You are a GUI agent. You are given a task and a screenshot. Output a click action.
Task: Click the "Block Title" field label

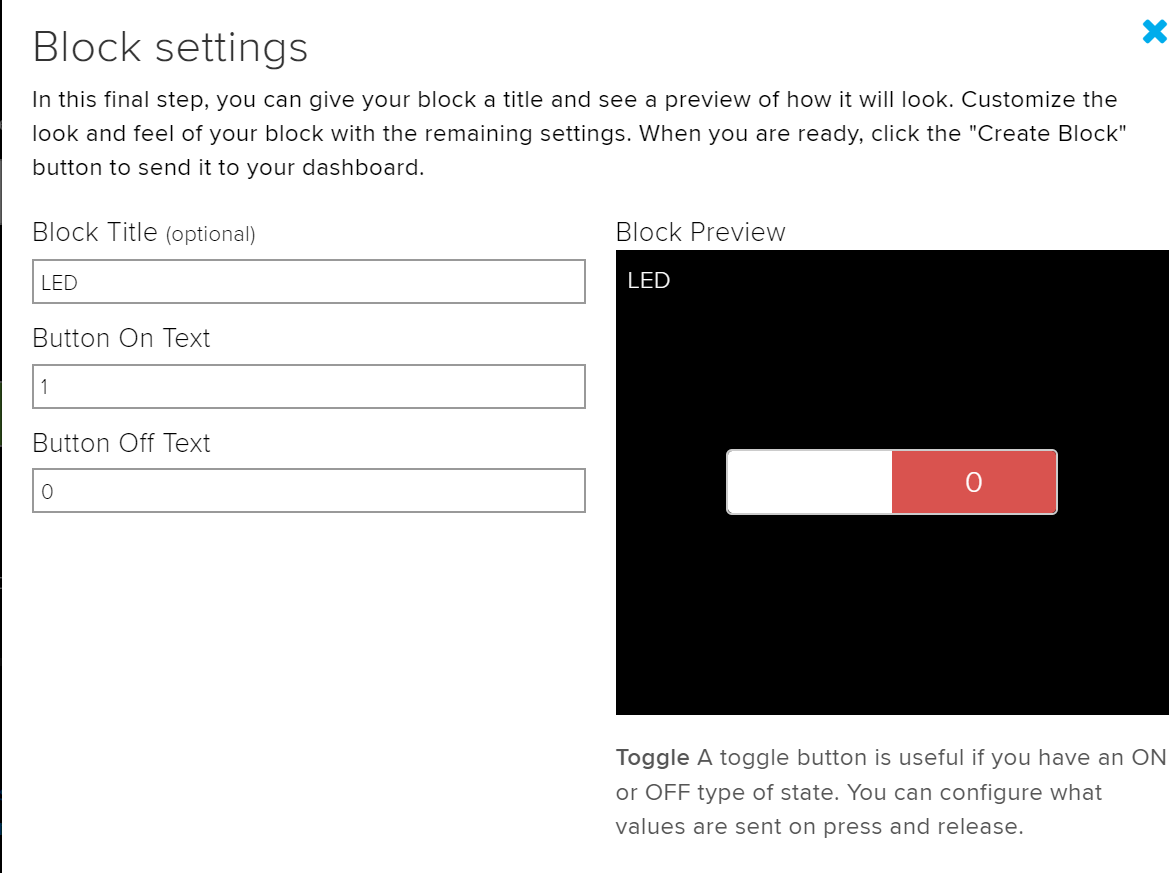click(x=95, y=232)
